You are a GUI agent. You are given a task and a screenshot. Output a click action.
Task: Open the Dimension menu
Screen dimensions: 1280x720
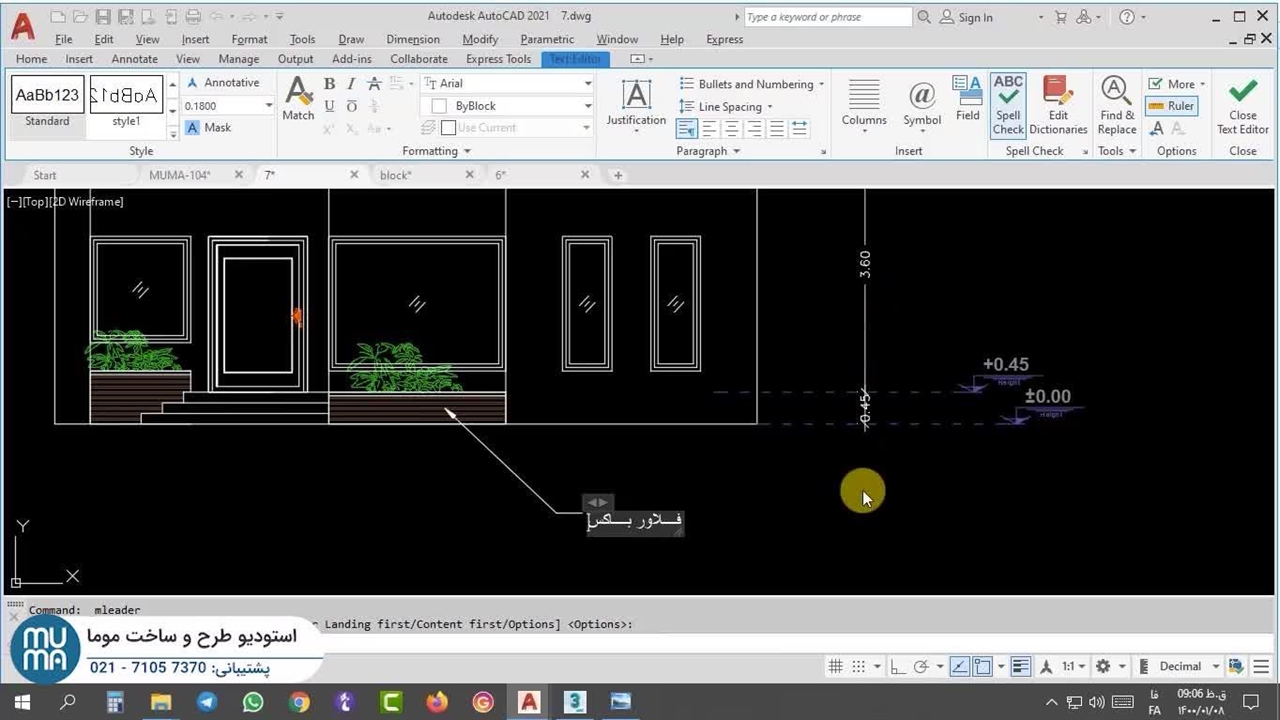412,39
